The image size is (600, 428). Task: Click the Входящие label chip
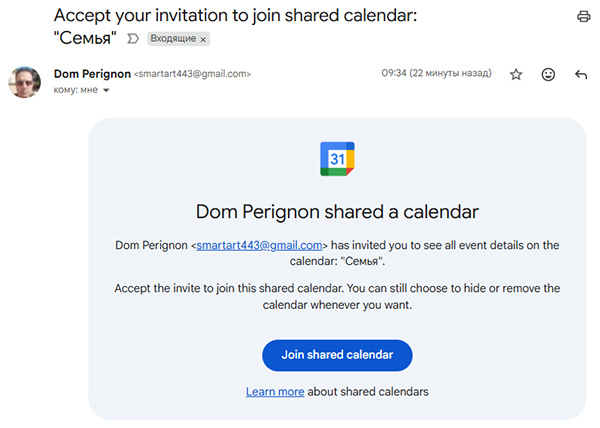click(x=173, y=40)
